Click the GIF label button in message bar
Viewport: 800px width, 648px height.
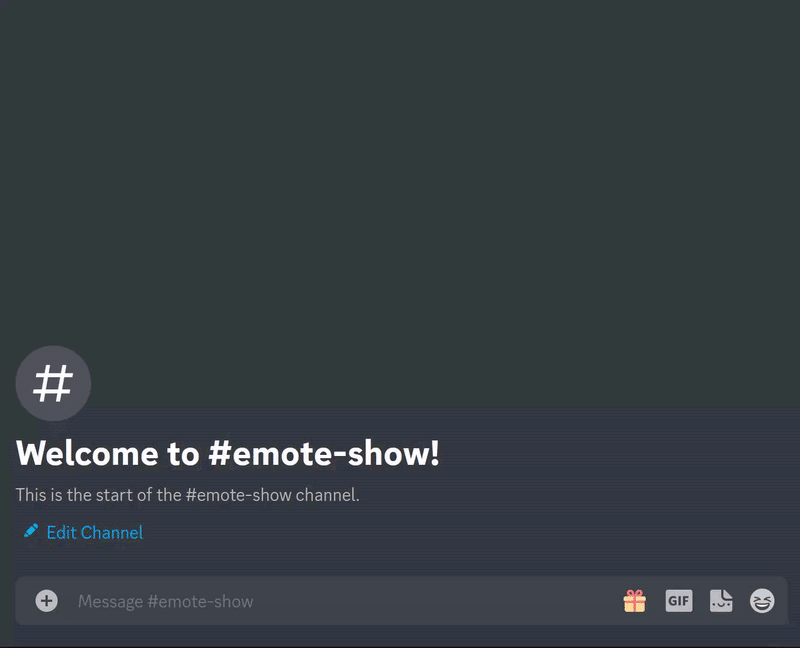[x=679, y=601]
